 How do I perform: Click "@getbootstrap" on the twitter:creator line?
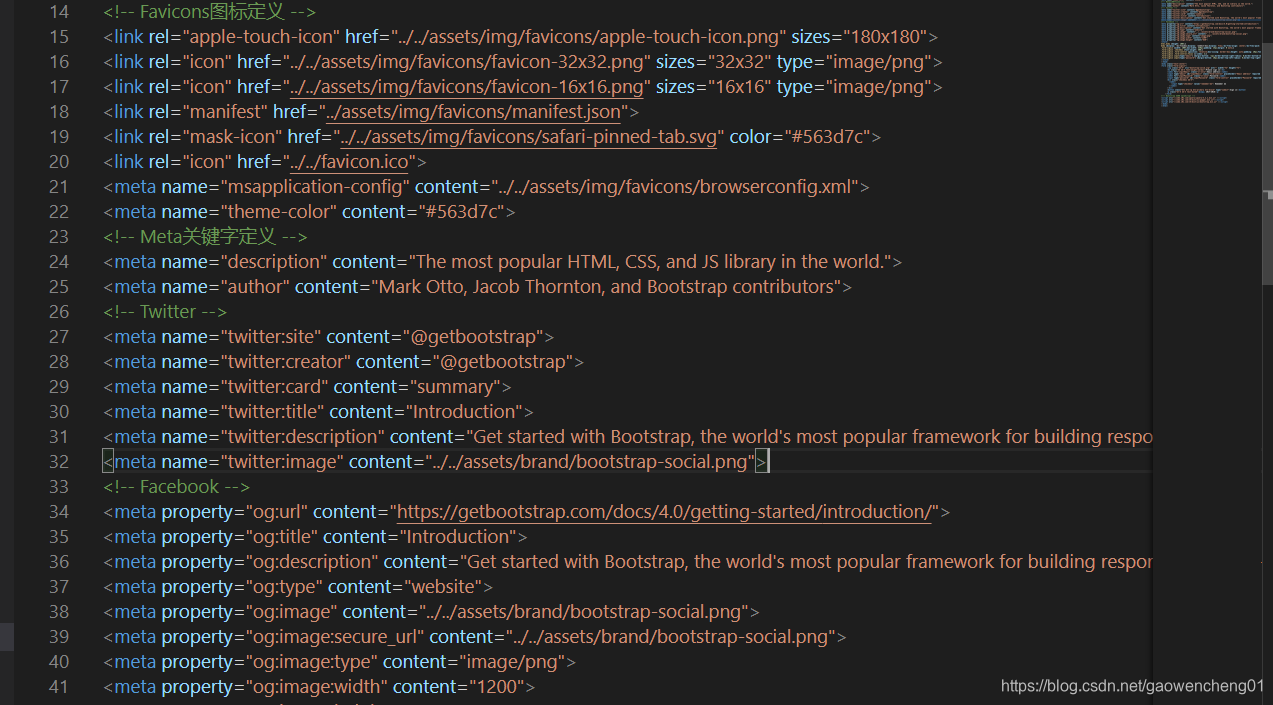coord(502,362)
